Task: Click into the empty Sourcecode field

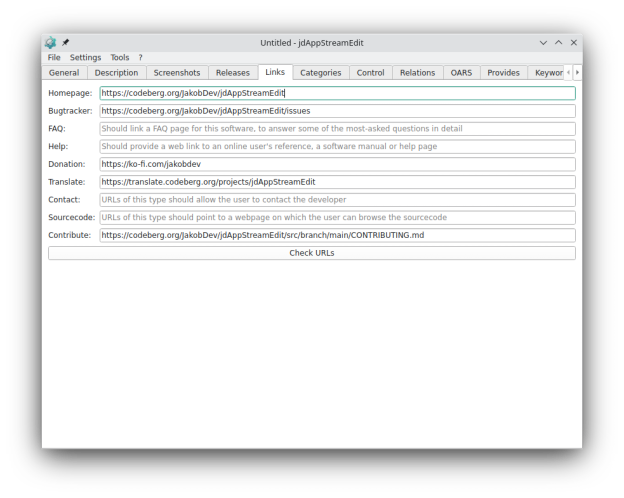Action: pos(337,217)
